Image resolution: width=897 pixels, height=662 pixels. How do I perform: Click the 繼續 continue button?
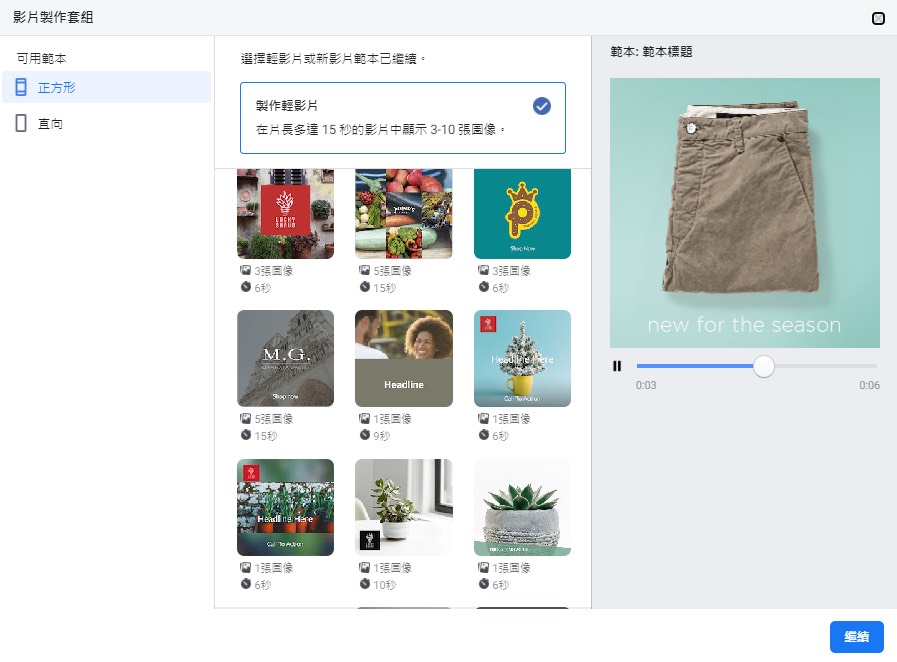click(856, 637)
